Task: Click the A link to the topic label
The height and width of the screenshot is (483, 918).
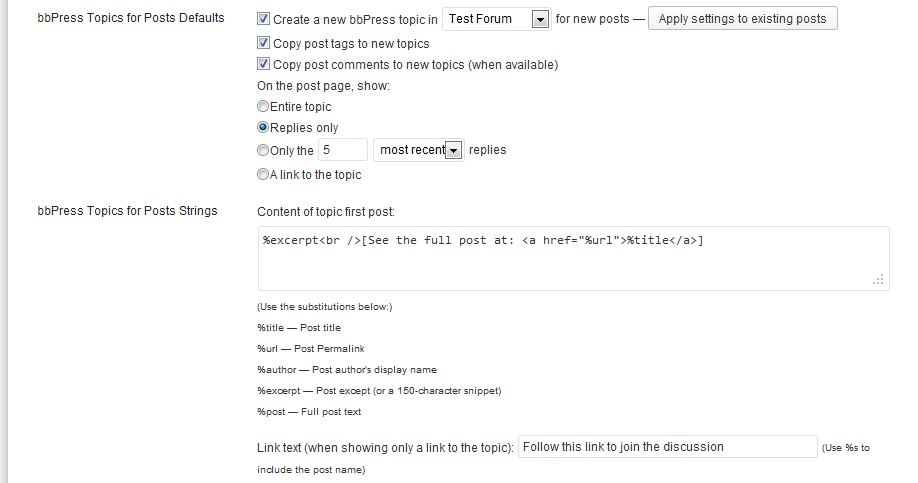Action: point(316,174)
